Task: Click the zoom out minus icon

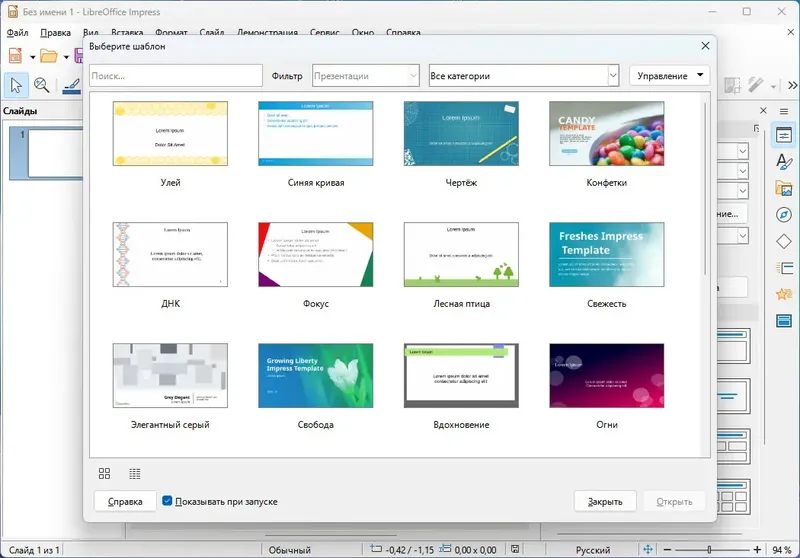Action: [667, 550]
